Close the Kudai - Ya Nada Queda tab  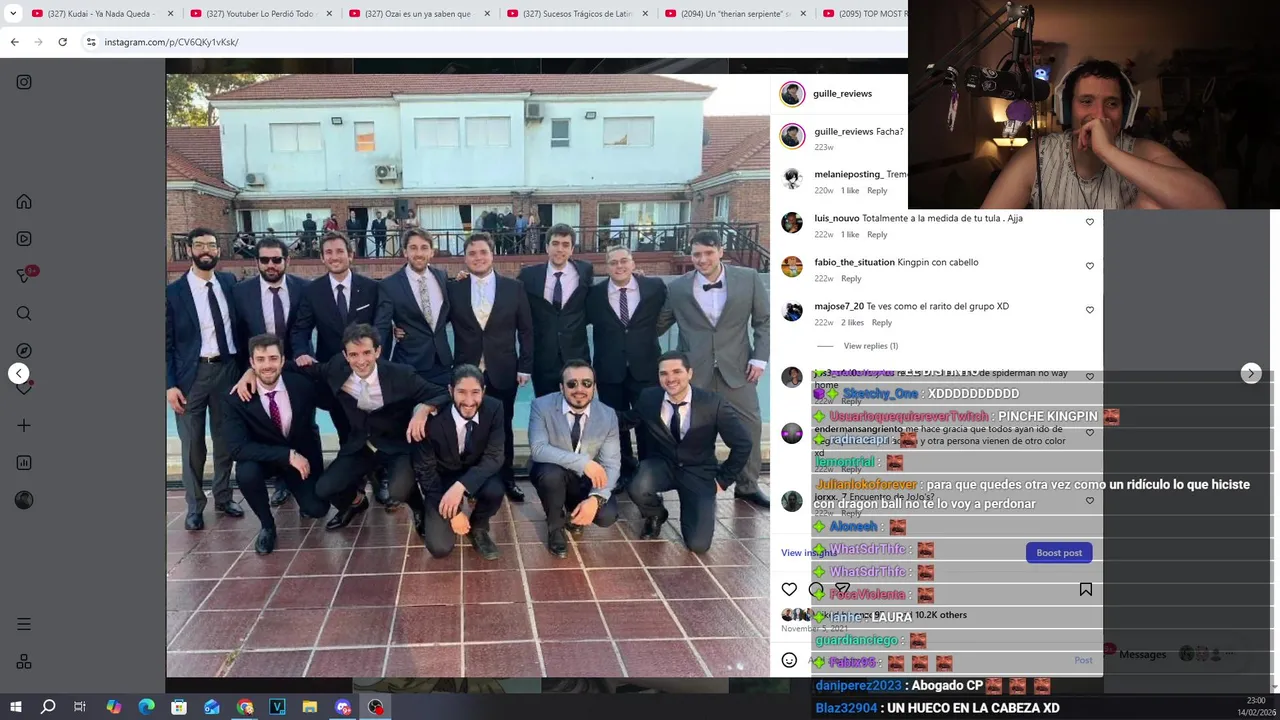click(170, 14)
